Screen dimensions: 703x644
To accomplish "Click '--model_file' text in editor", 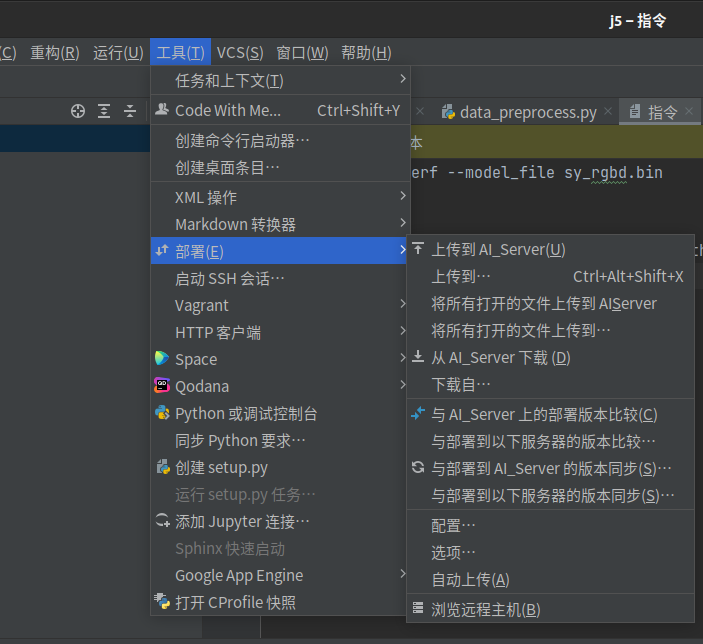I will pos(501,173).
